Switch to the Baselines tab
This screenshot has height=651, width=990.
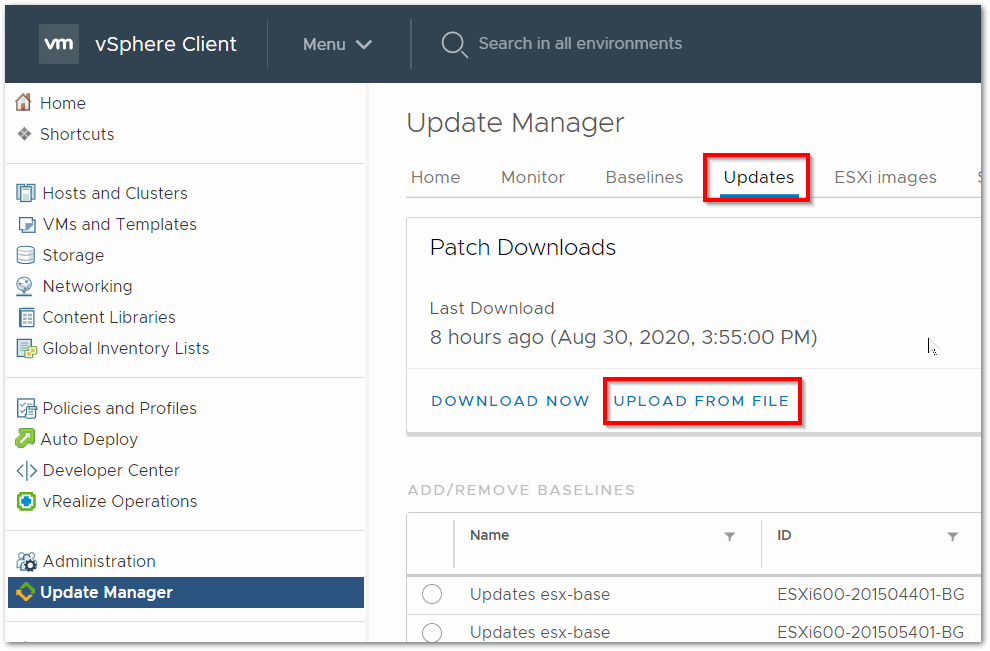click(644, 177)
